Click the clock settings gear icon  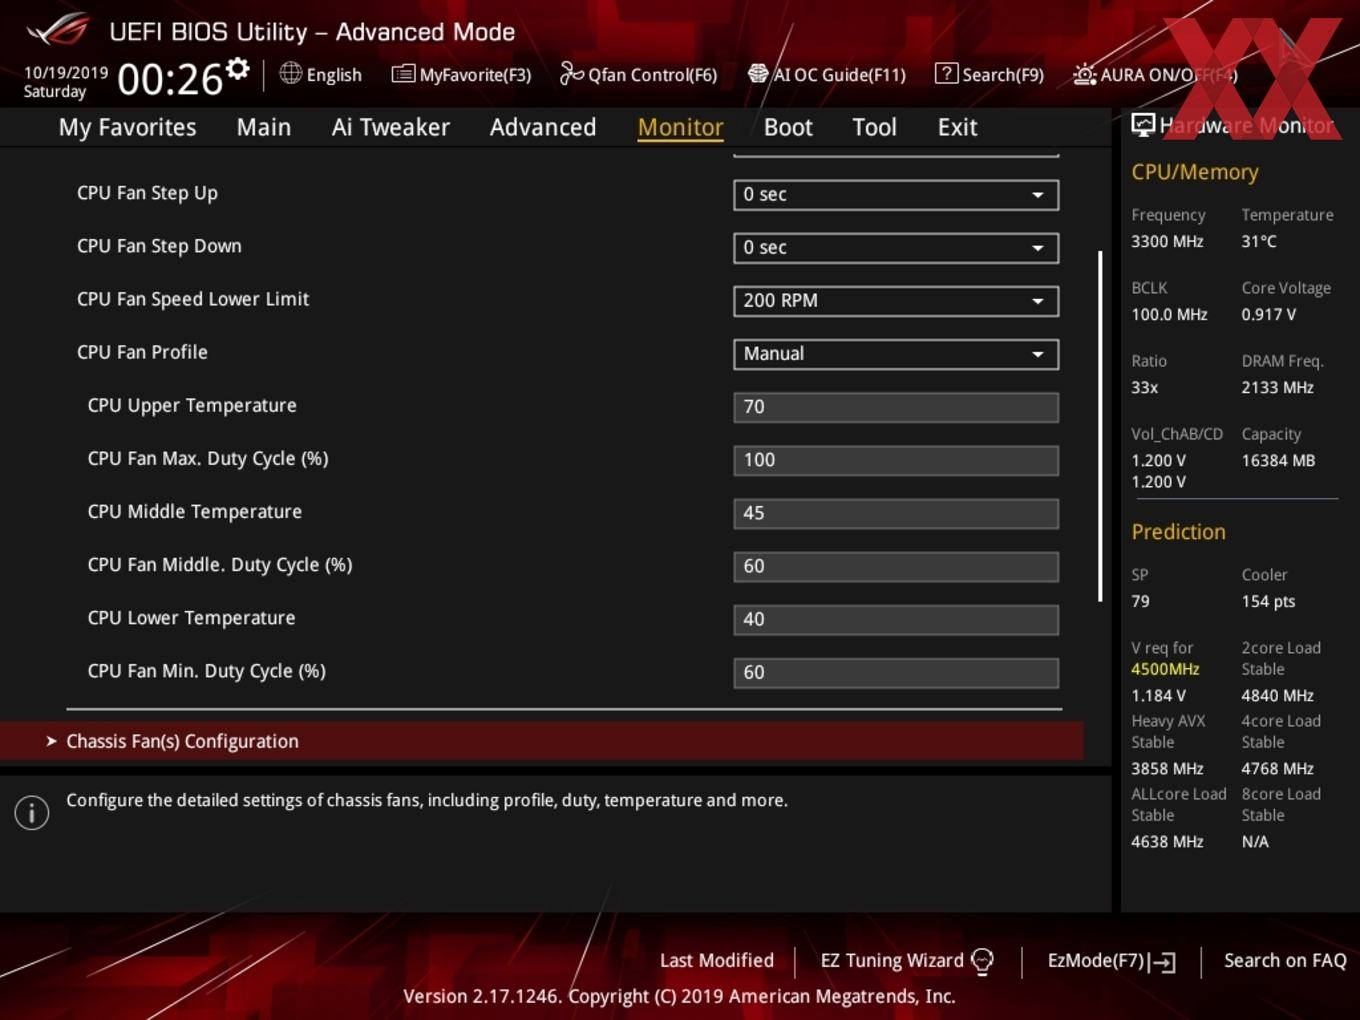[237, 69]
